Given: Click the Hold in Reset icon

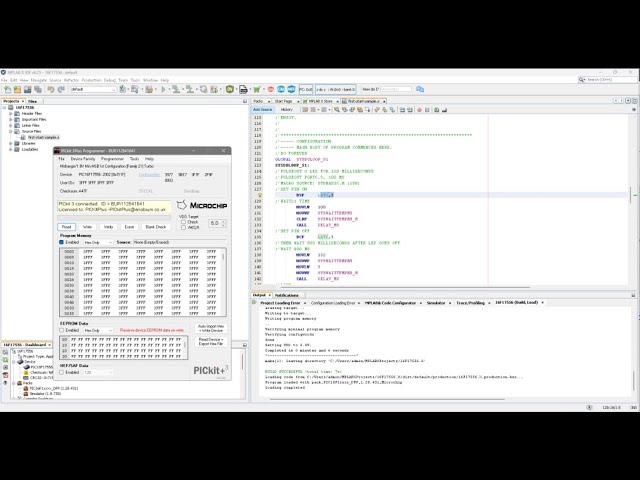Looking at the screenshot, I should tap(203, 89).
